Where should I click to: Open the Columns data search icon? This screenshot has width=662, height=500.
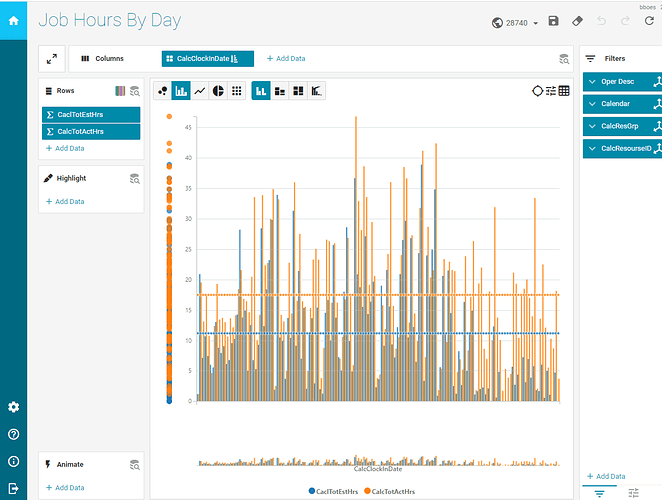point(564,59)
